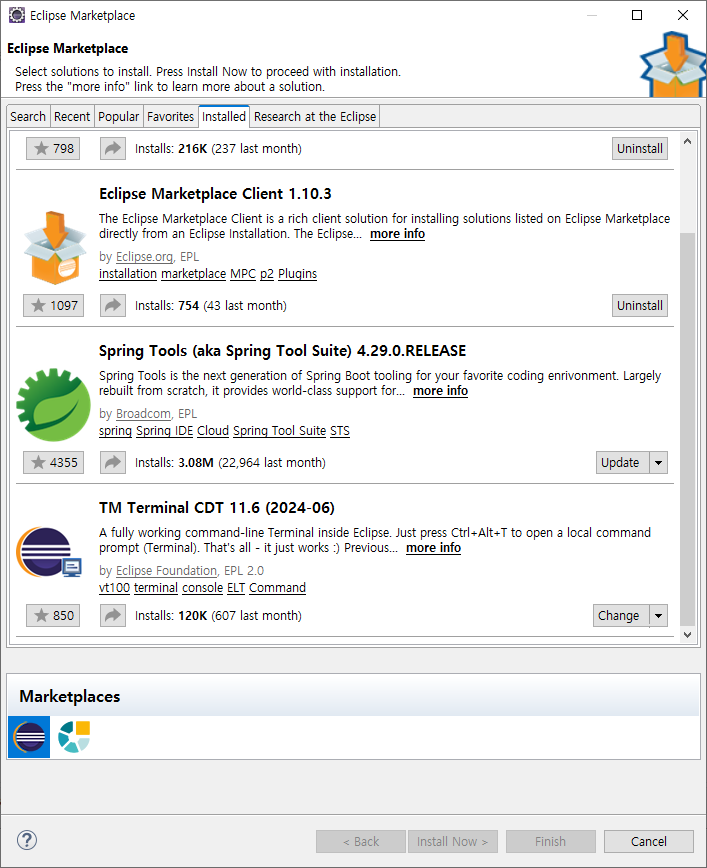Screen dimensions: 707x868
Task: Click the Plugins tag
Action: click(x=297, y=274)
